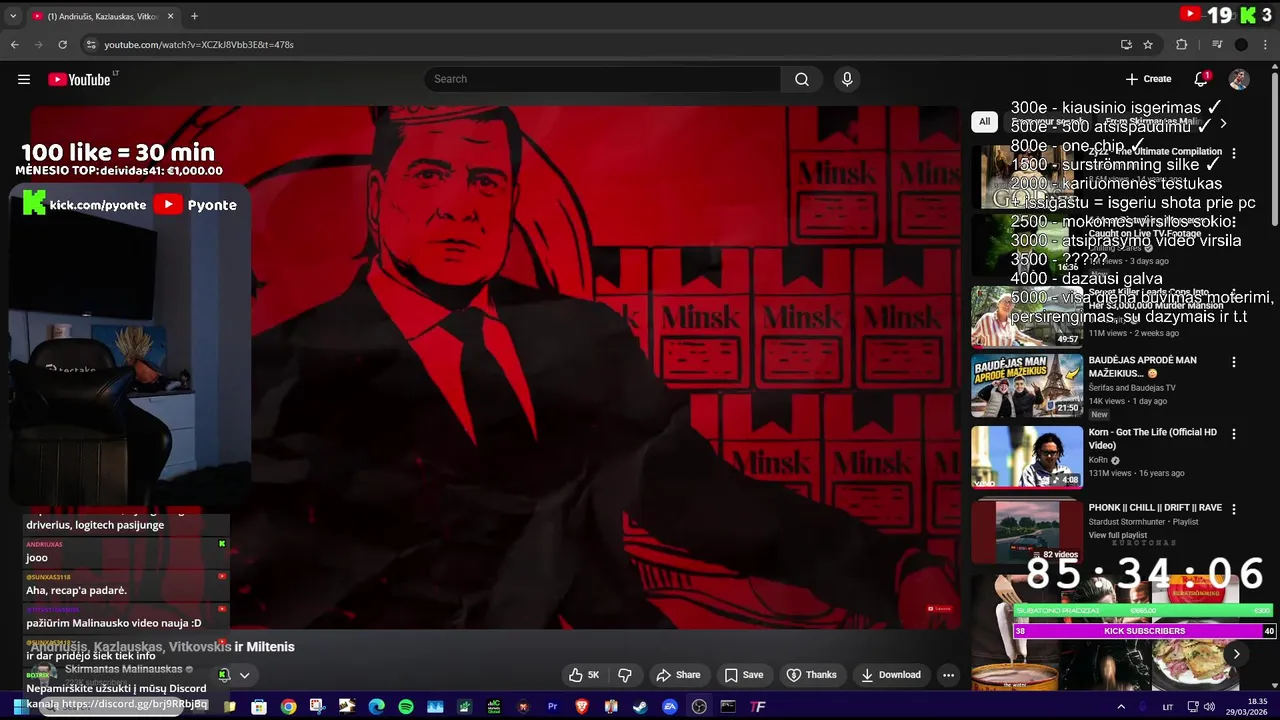Open options for Korn Got The Life
The width and height of the screenshot is (1280, 720).
pyautogui.click(x=1234, y=434)
